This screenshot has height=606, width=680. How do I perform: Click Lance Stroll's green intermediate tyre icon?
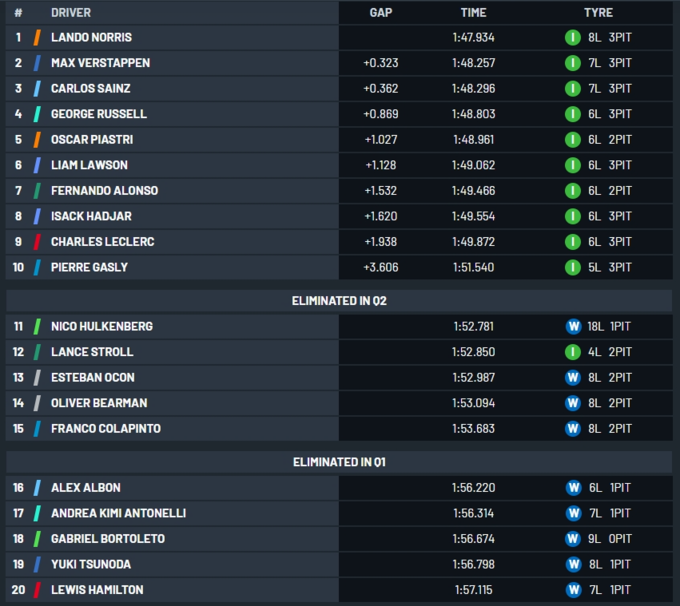[573, 352]
